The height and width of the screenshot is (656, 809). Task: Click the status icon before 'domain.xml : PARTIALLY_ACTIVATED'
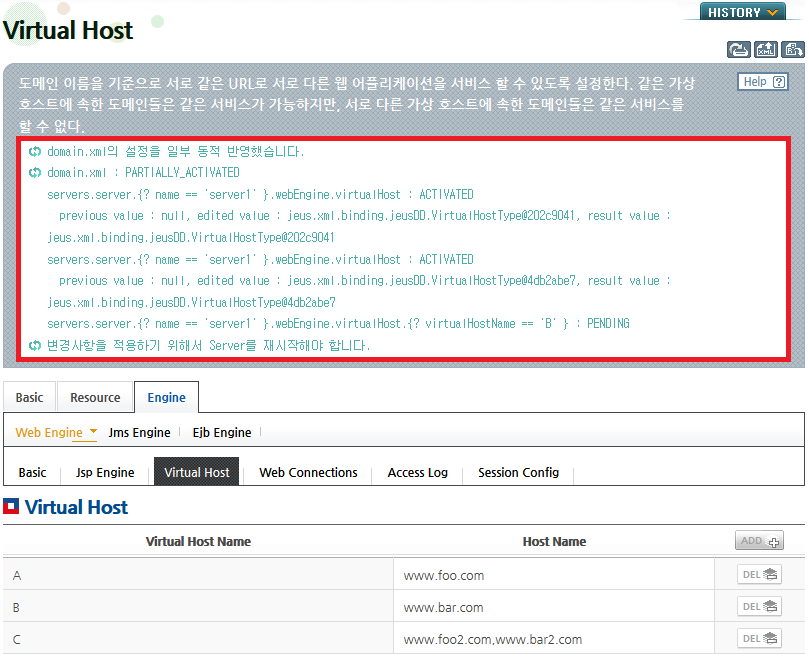click(35, 172)
